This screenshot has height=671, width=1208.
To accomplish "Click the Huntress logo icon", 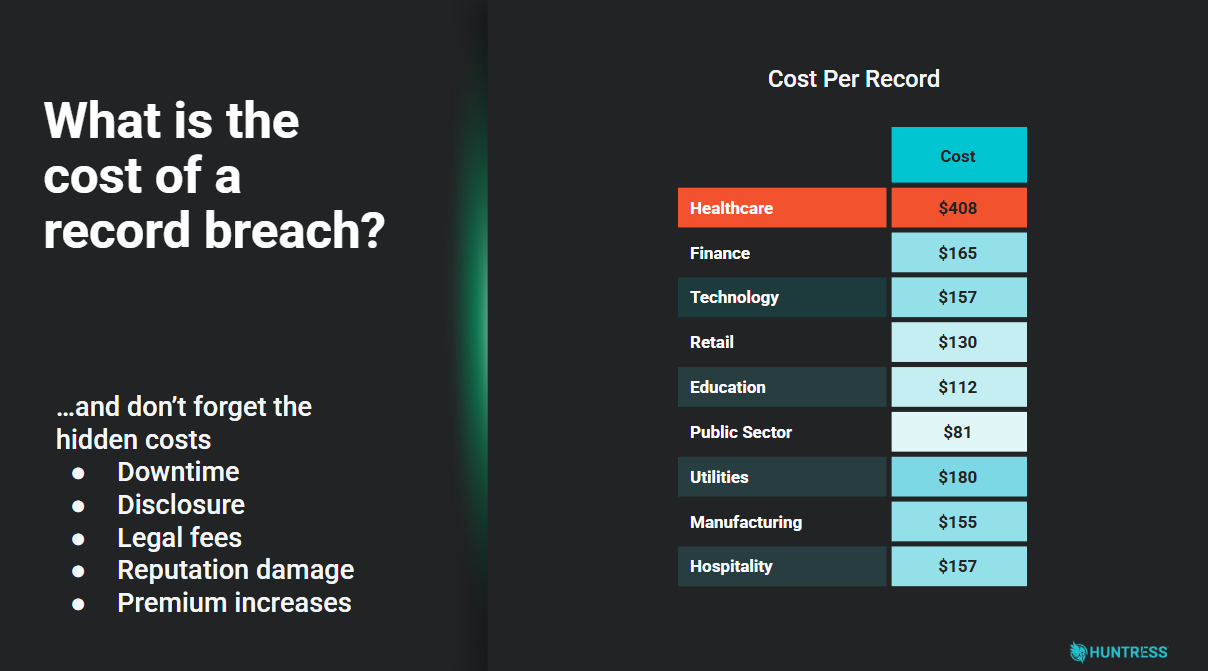I will tap(1078, 652).
